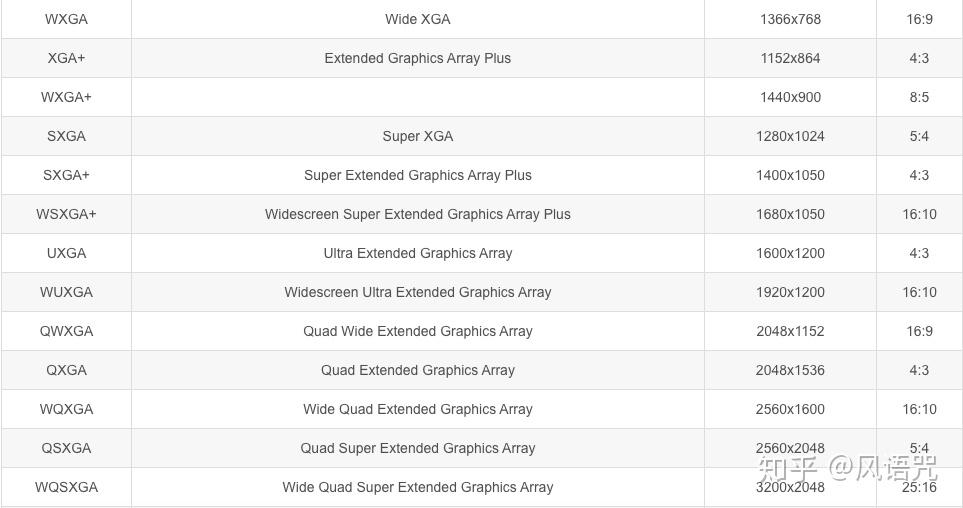The height and width of the screenshot is (508, 963).
Task: Select the WXGA+ row label
Action: (66, 97)
